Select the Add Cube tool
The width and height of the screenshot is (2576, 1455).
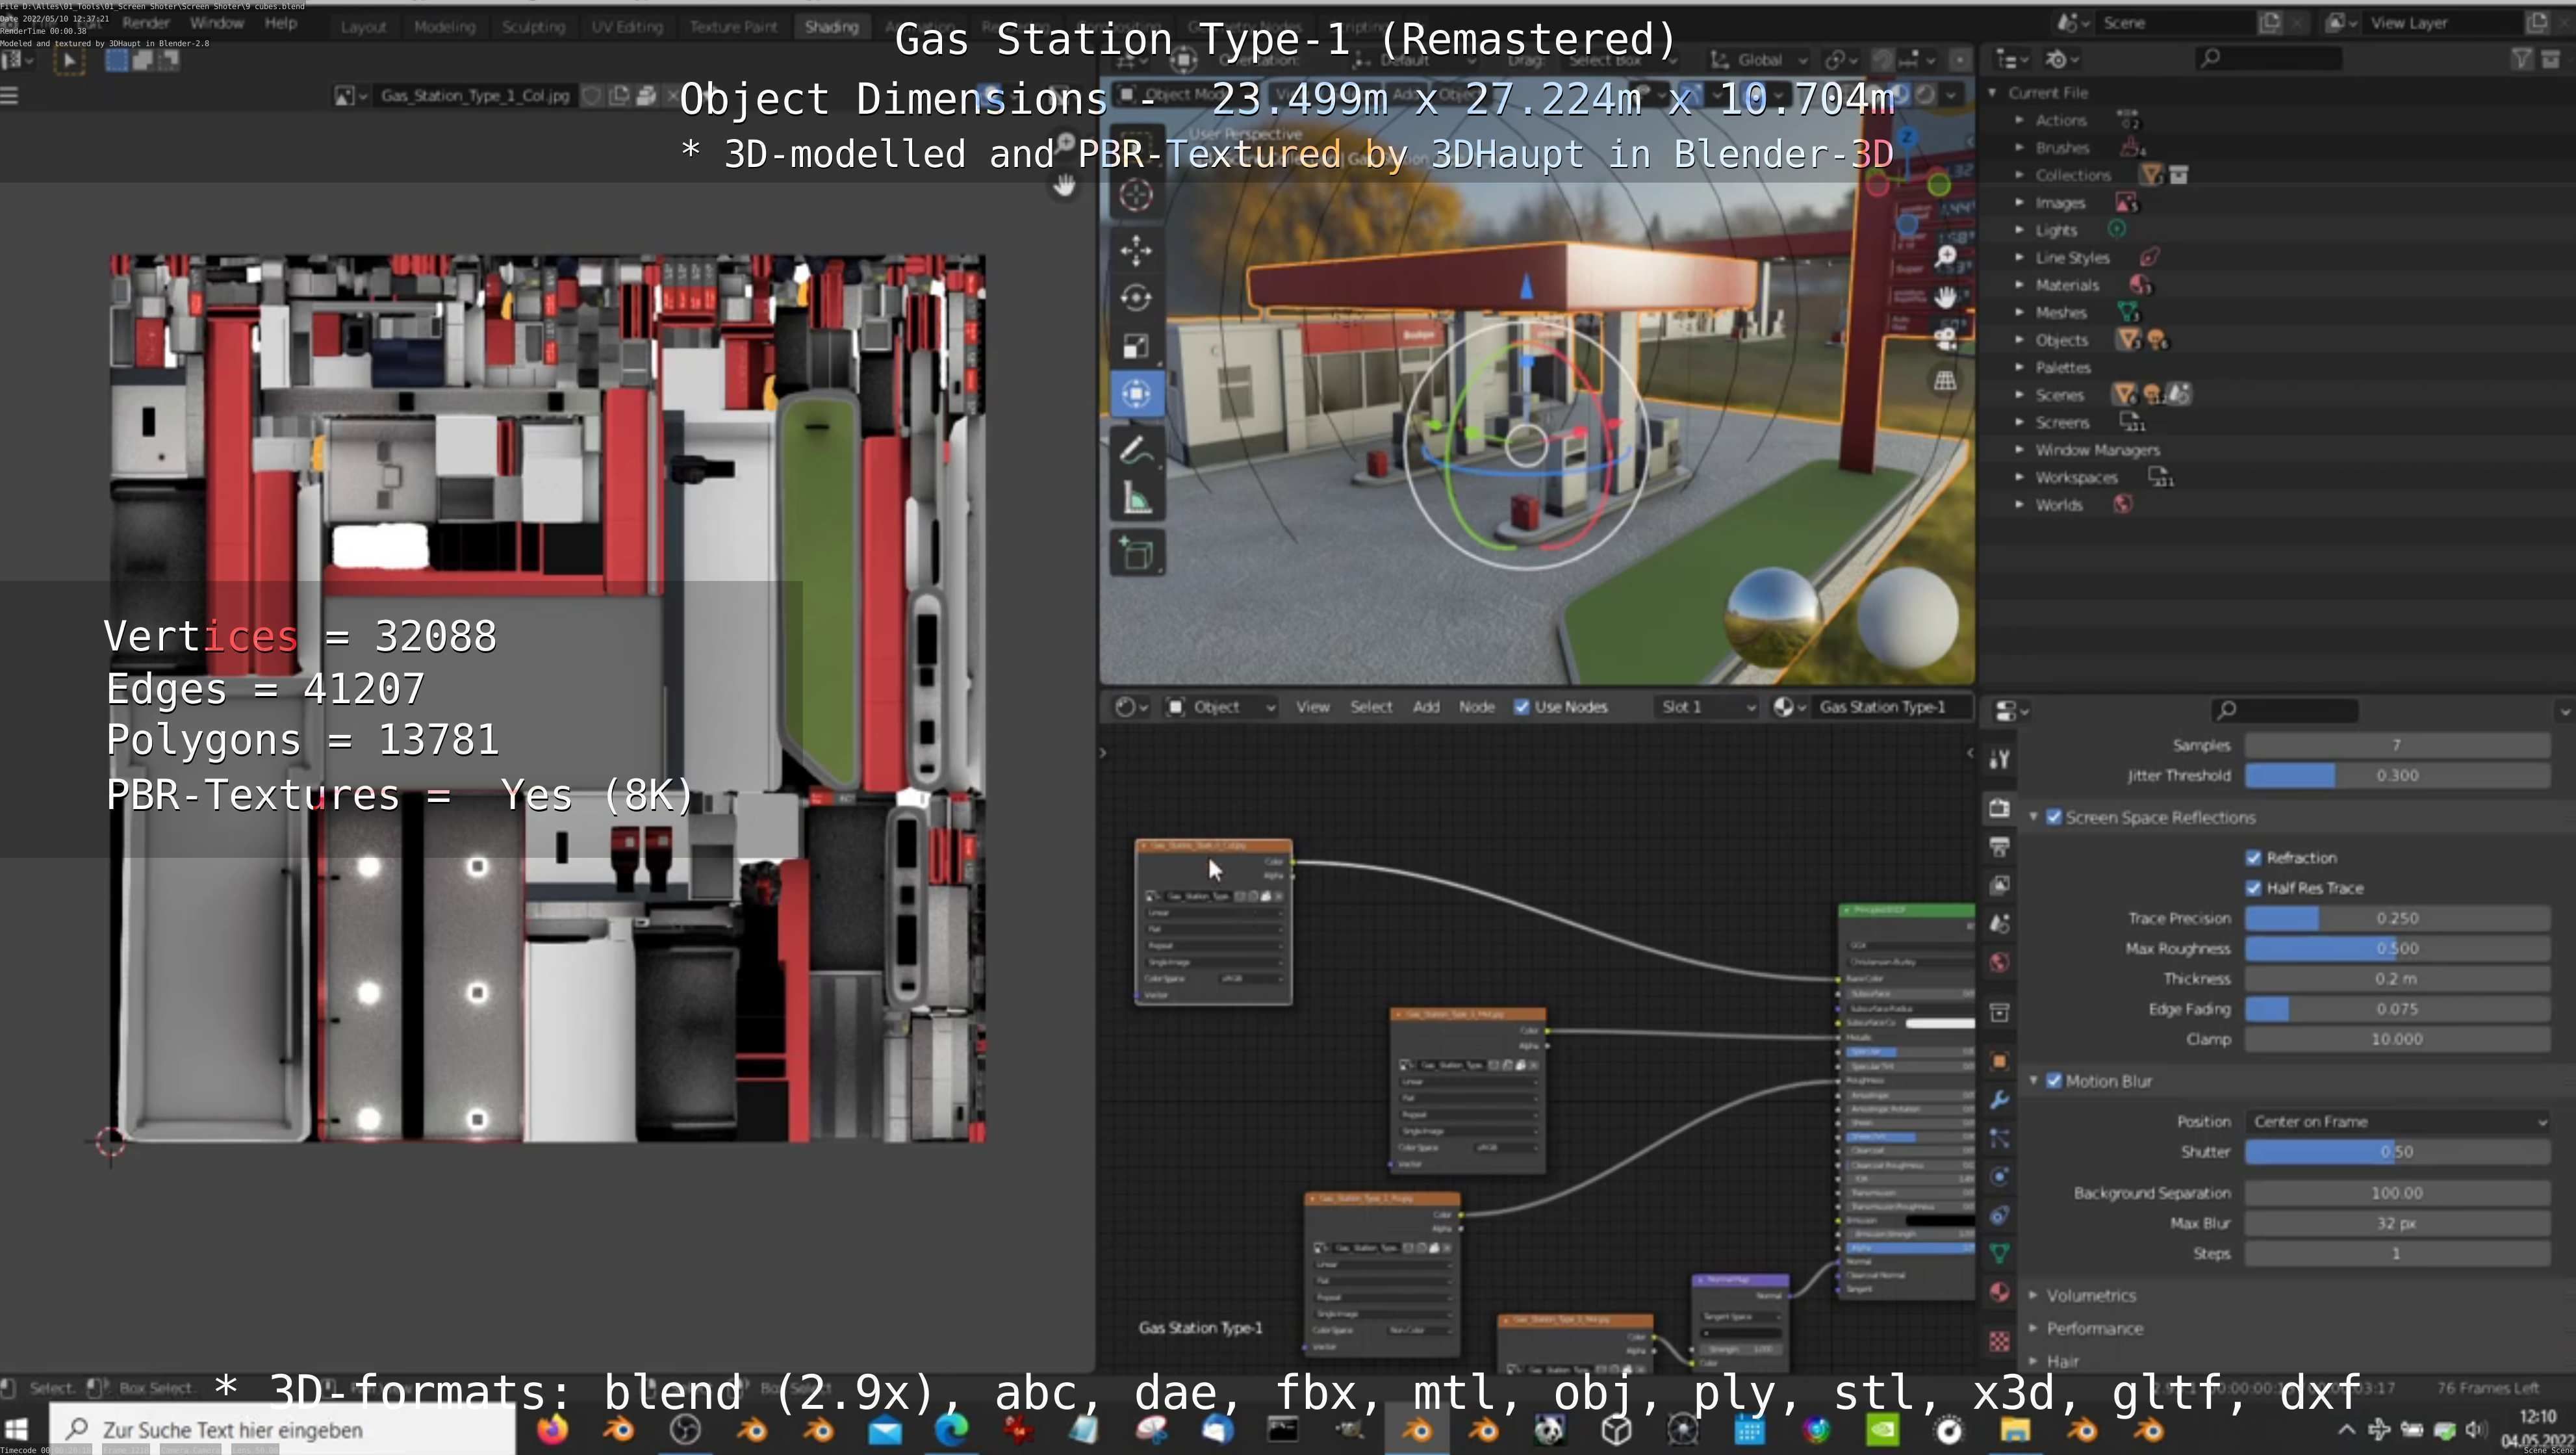1136,553
